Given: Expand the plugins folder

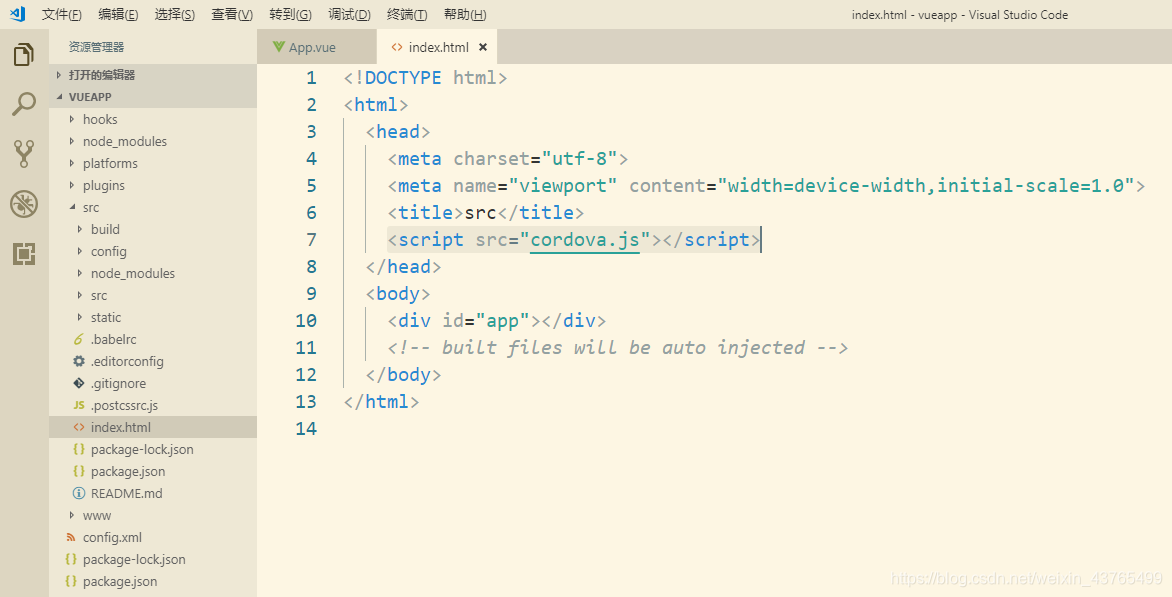Looking at the screenshot, I should [152, 185].
